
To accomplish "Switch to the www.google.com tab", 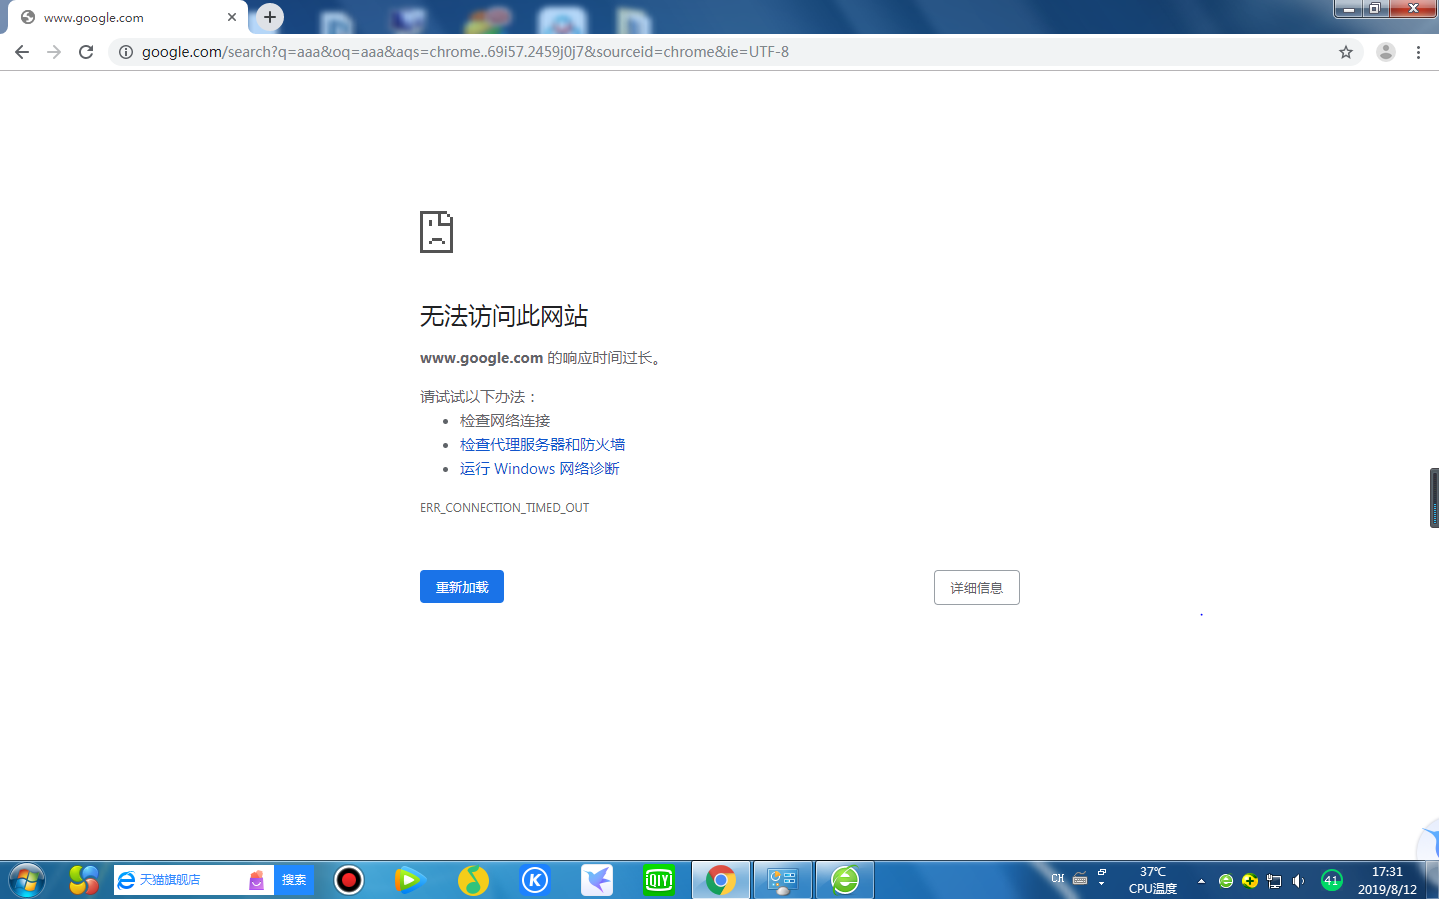I will click(x=120, y=17).
